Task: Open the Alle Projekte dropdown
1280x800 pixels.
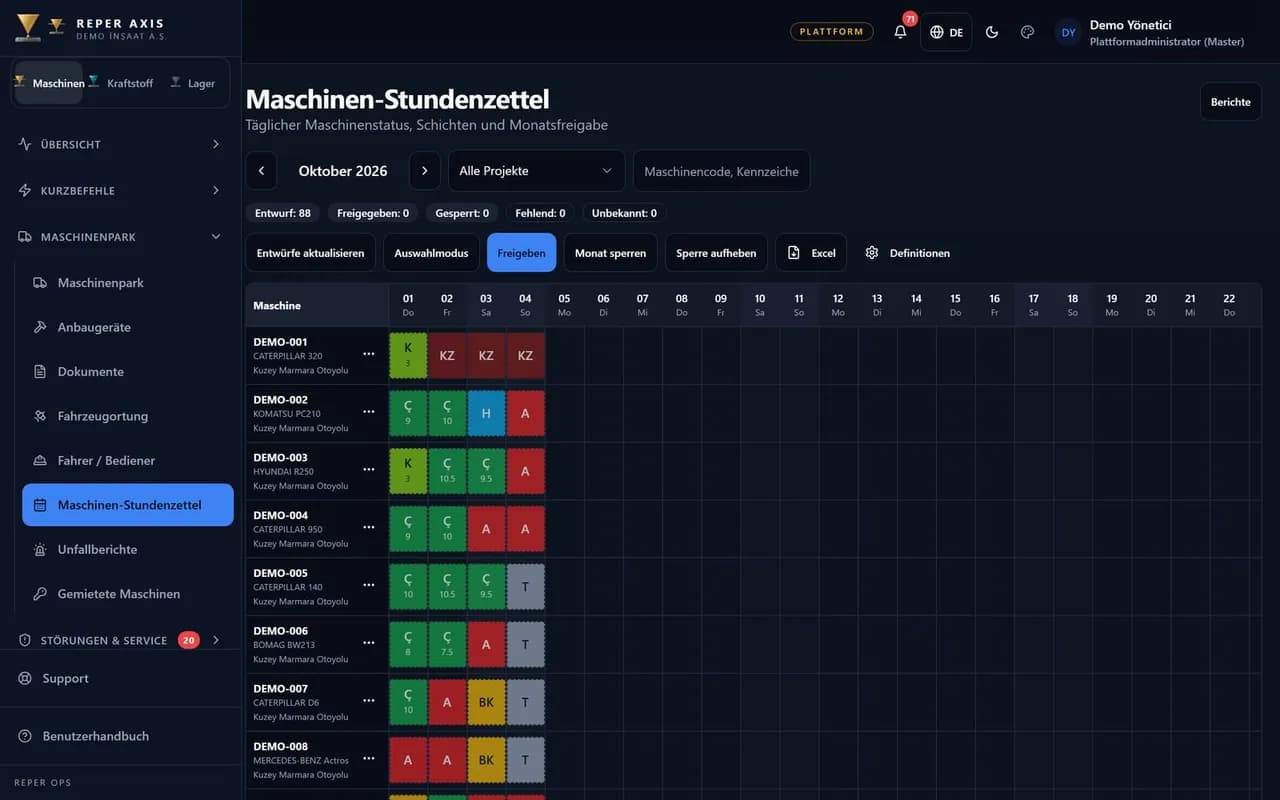Action: pyautogui.click(x=536, y=171)
